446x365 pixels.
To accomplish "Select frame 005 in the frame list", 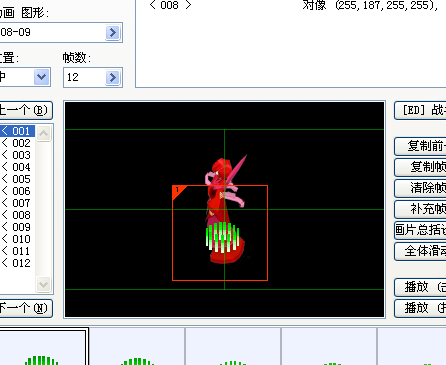I will 17,179.
